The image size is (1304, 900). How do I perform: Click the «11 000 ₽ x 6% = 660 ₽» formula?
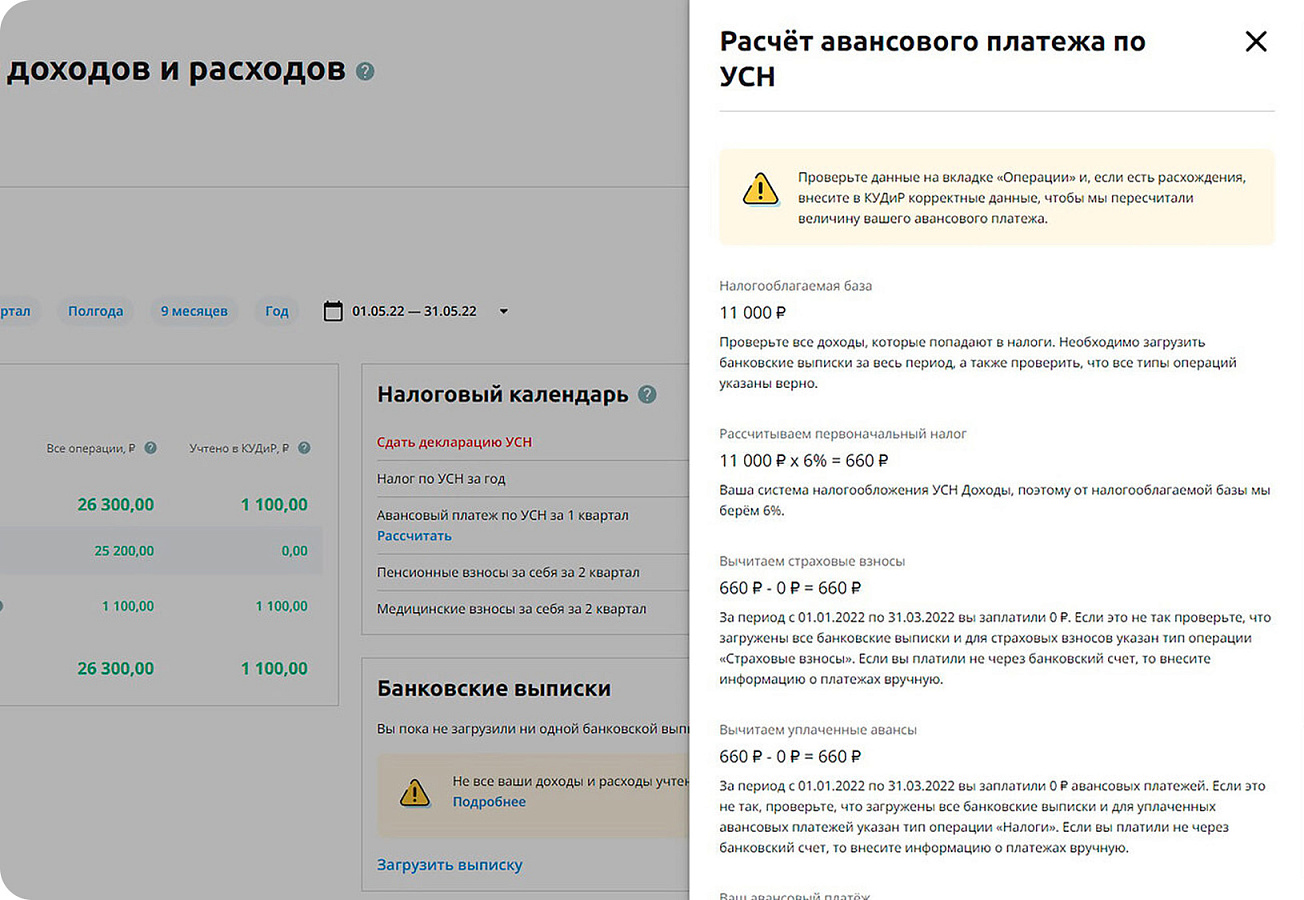point(804,461)
